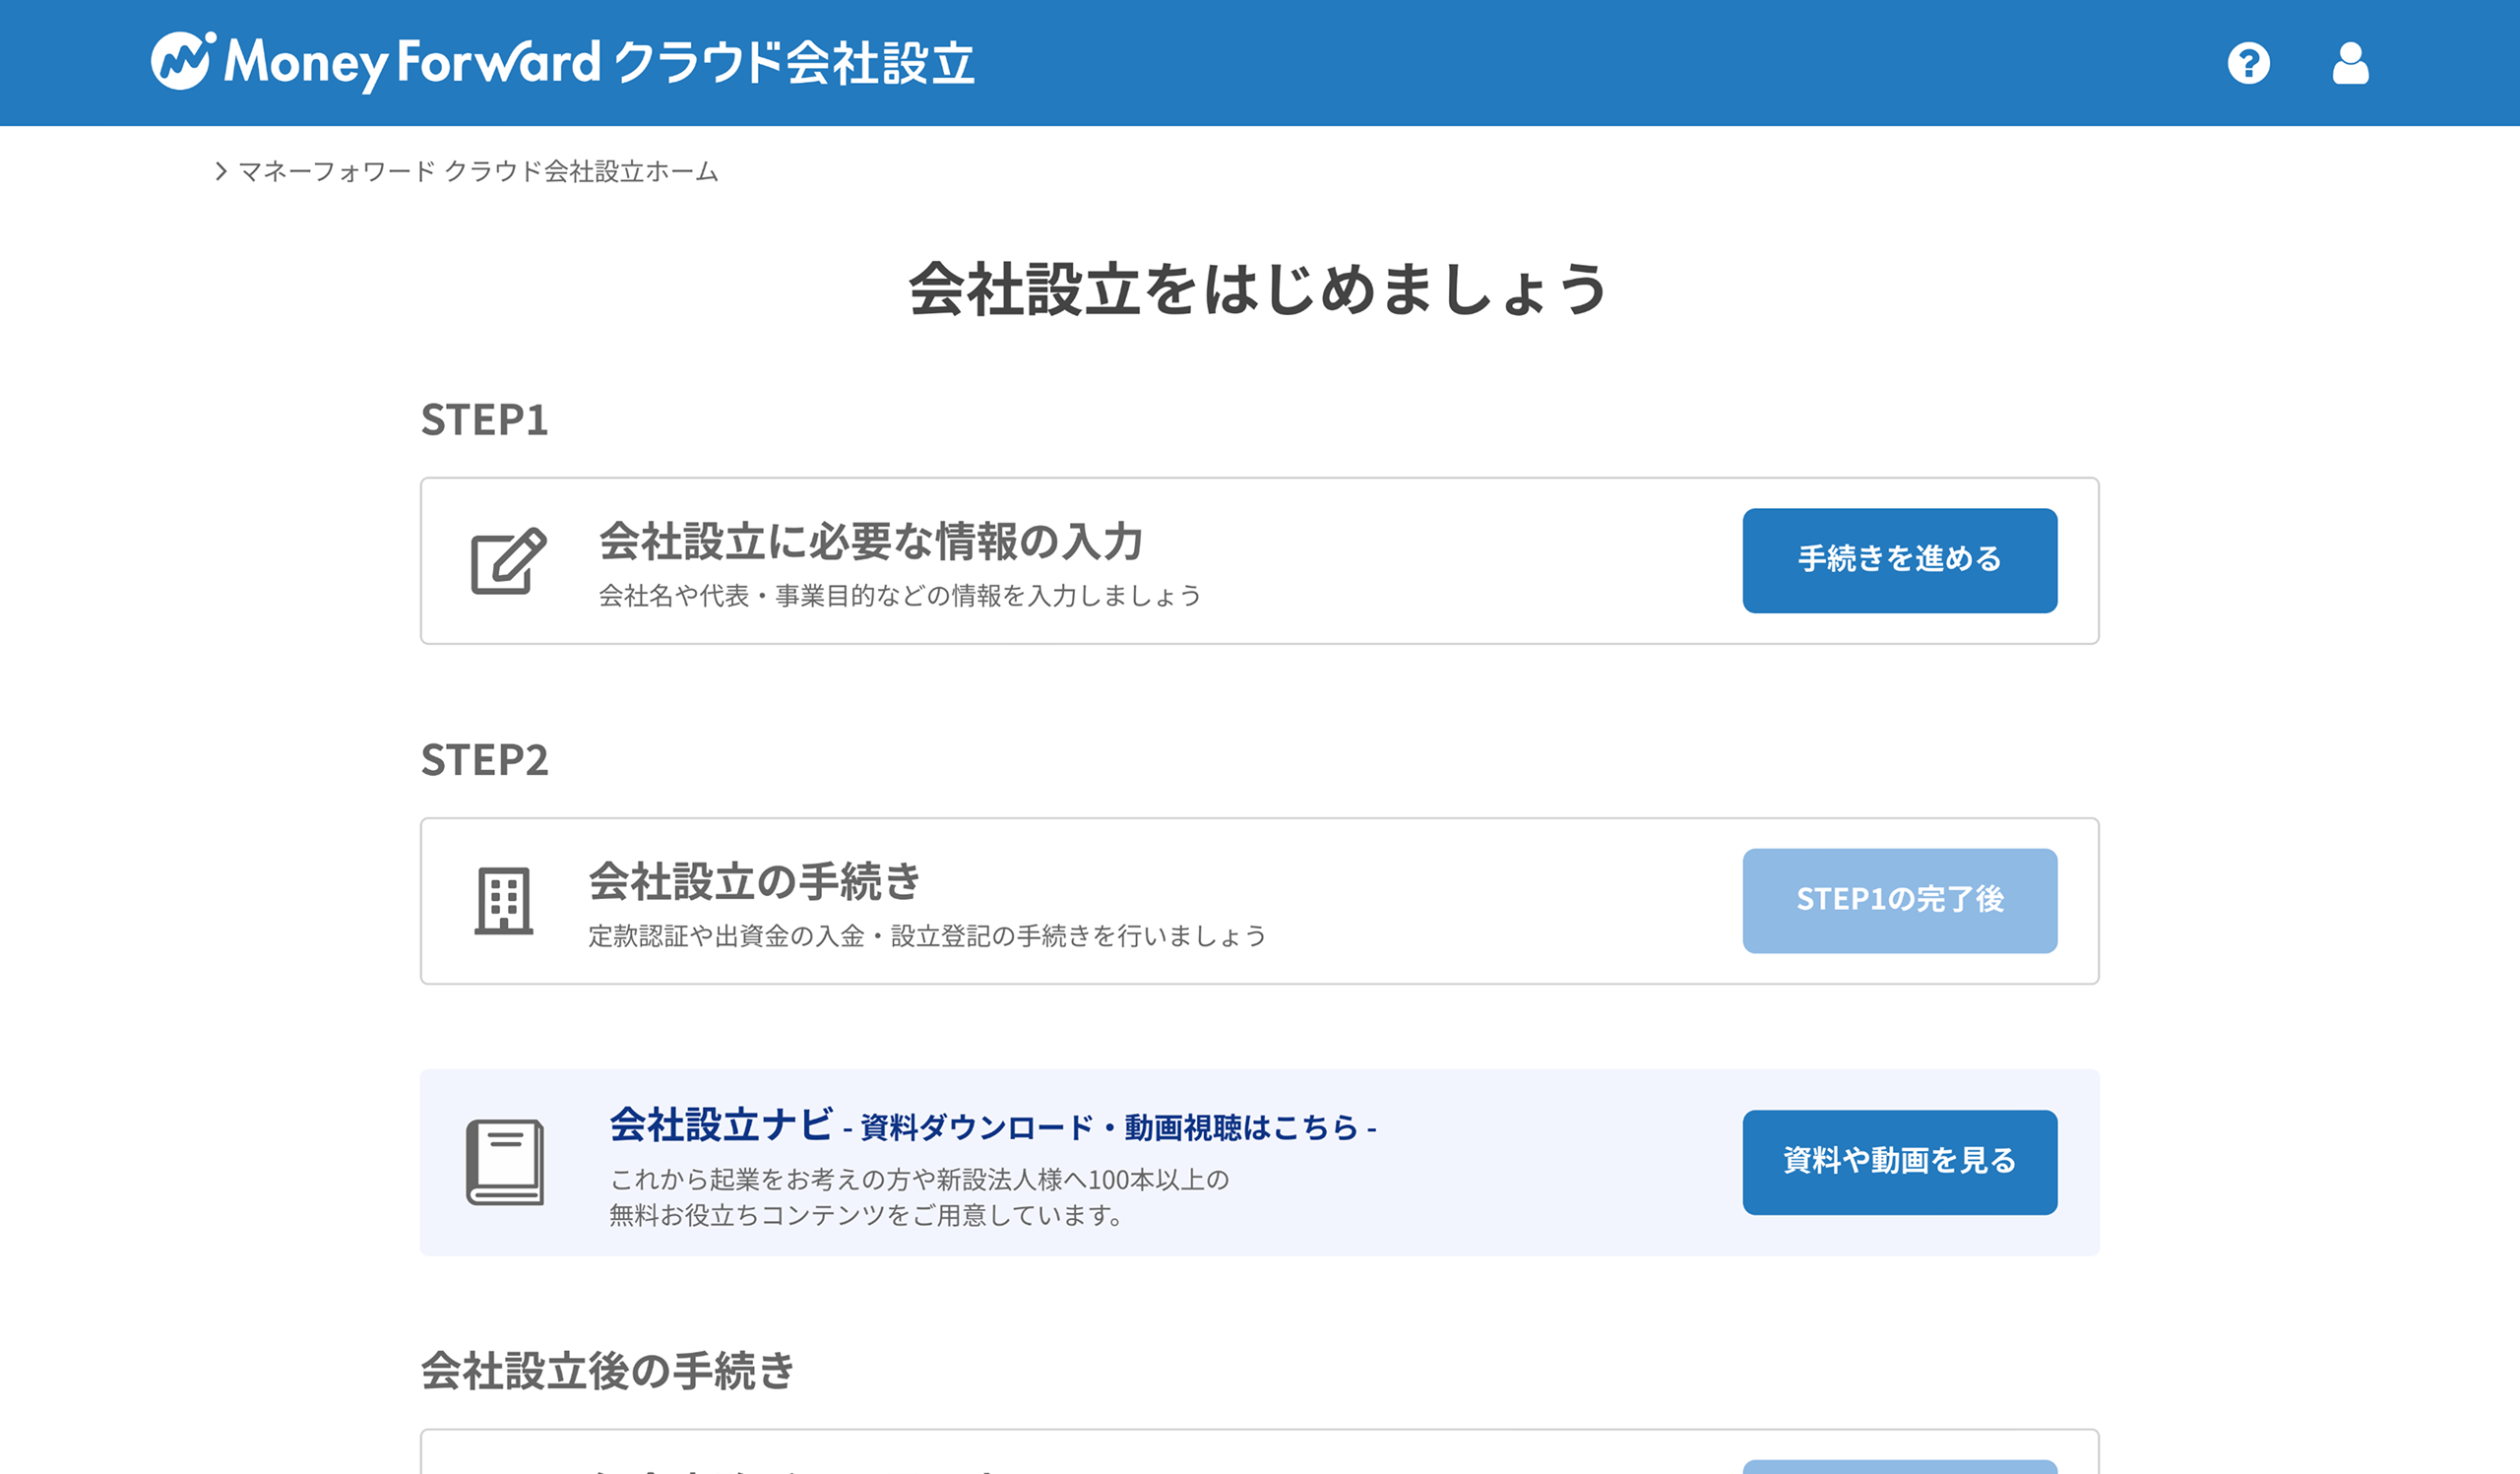Viewport: 2520px width, 1474px height.
Task: Click the Money Forward logo icon
Action: pos(183,61)
